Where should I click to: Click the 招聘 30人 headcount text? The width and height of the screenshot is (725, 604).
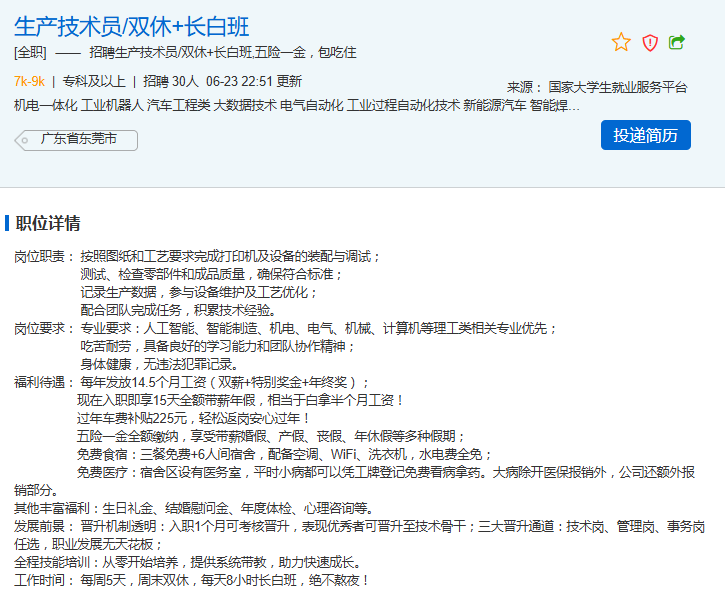click(170, 81)
